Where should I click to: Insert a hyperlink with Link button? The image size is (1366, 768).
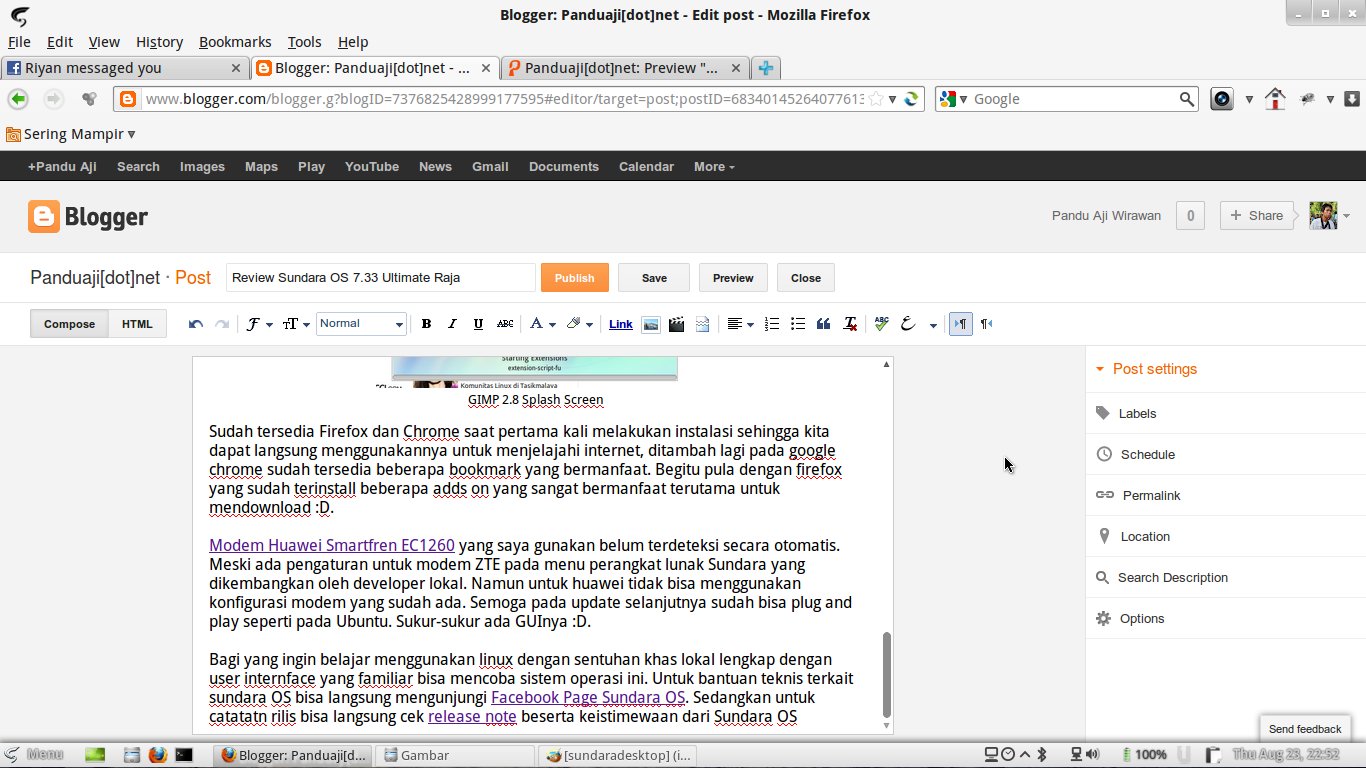621,324
